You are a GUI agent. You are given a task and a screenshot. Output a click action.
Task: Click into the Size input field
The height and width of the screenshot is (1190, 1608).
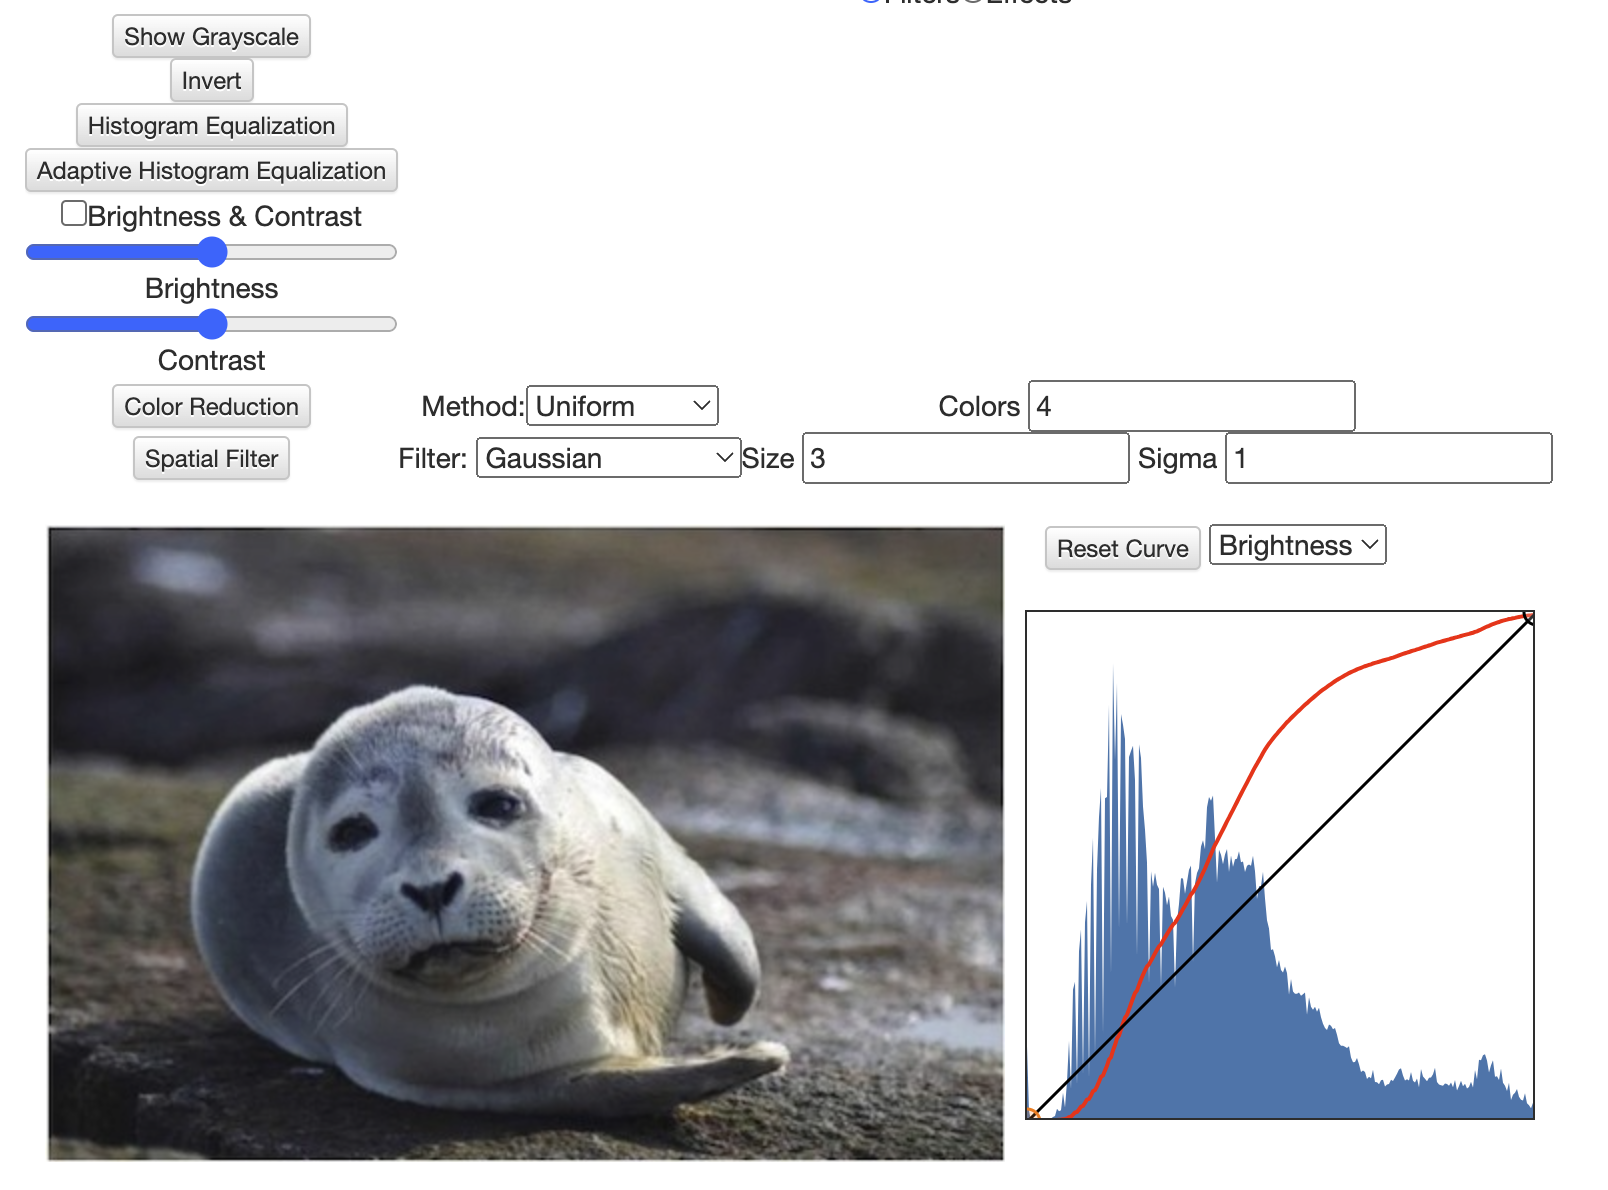tap(965, 458)
